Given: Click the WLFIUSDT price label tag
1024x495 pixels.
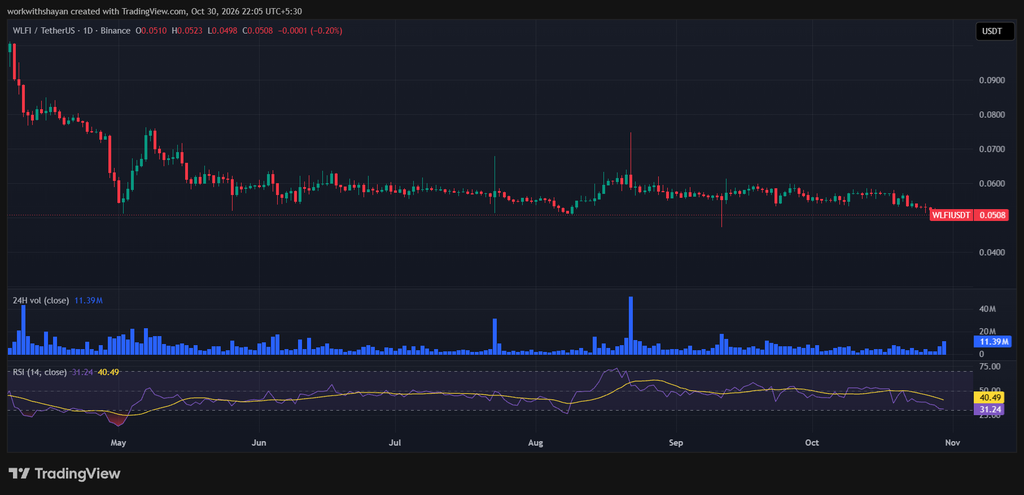Looking at the screenshot, I should click(952, 214).
